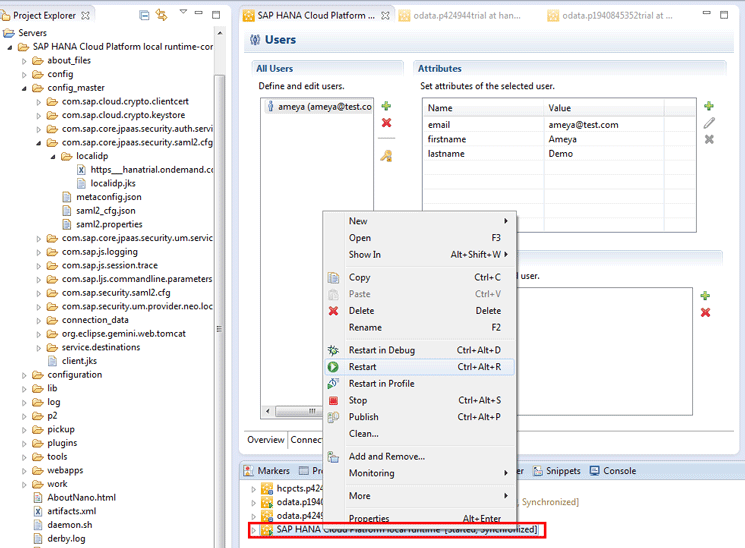Click the red X to remove user ameya

coord(386,123)
